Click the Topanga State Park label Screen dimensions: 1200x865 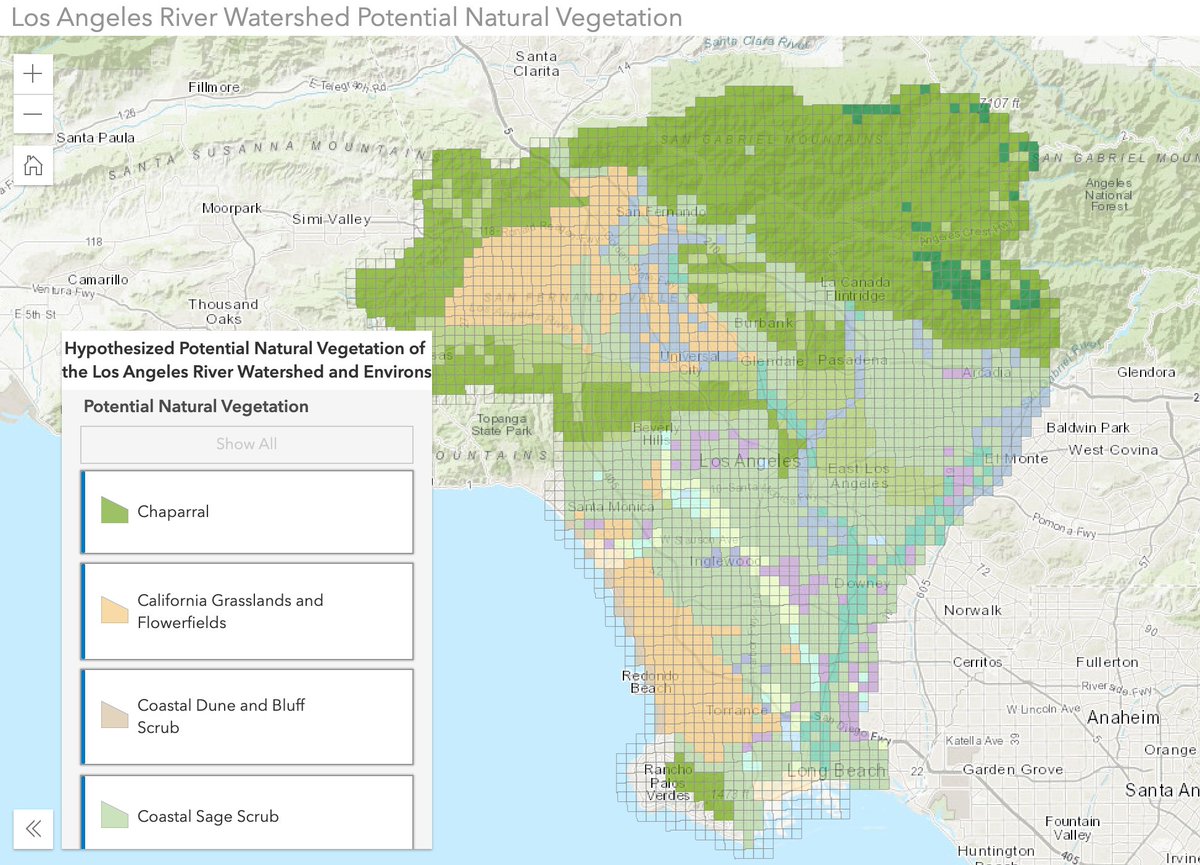(502, 424)
